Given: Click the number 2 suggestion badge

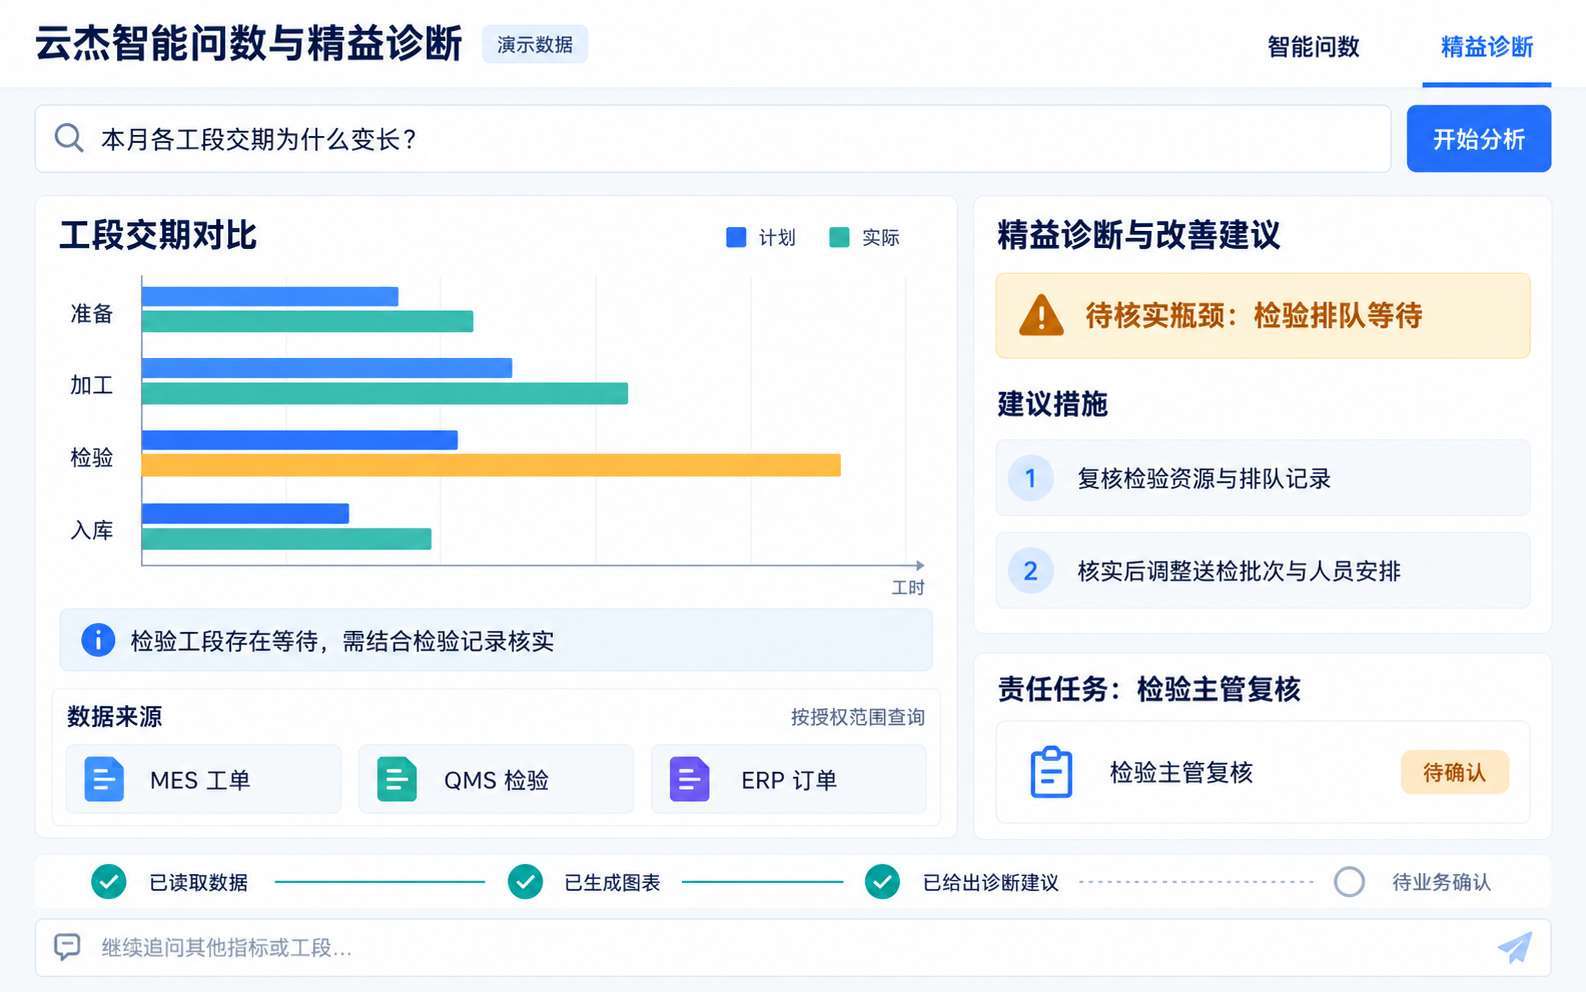Looking at the screenshot, I should pos(1030,571).
